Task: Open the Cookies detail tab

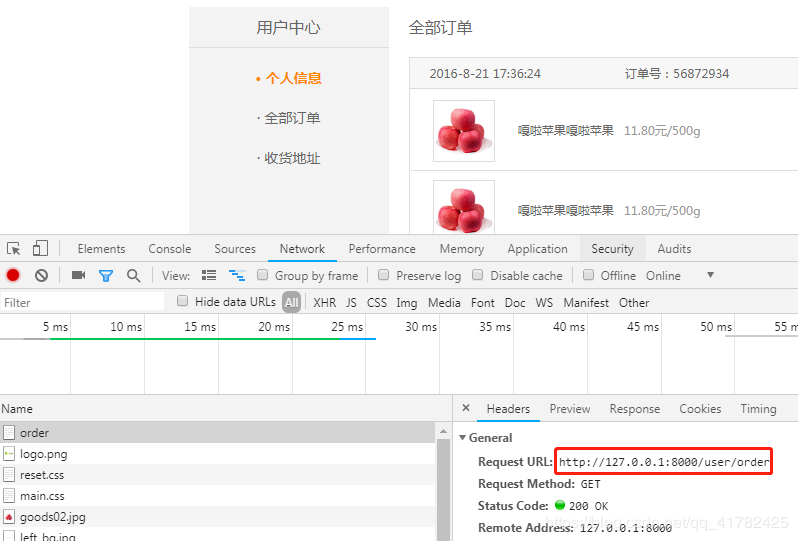Action: click(x=700, y=409)
